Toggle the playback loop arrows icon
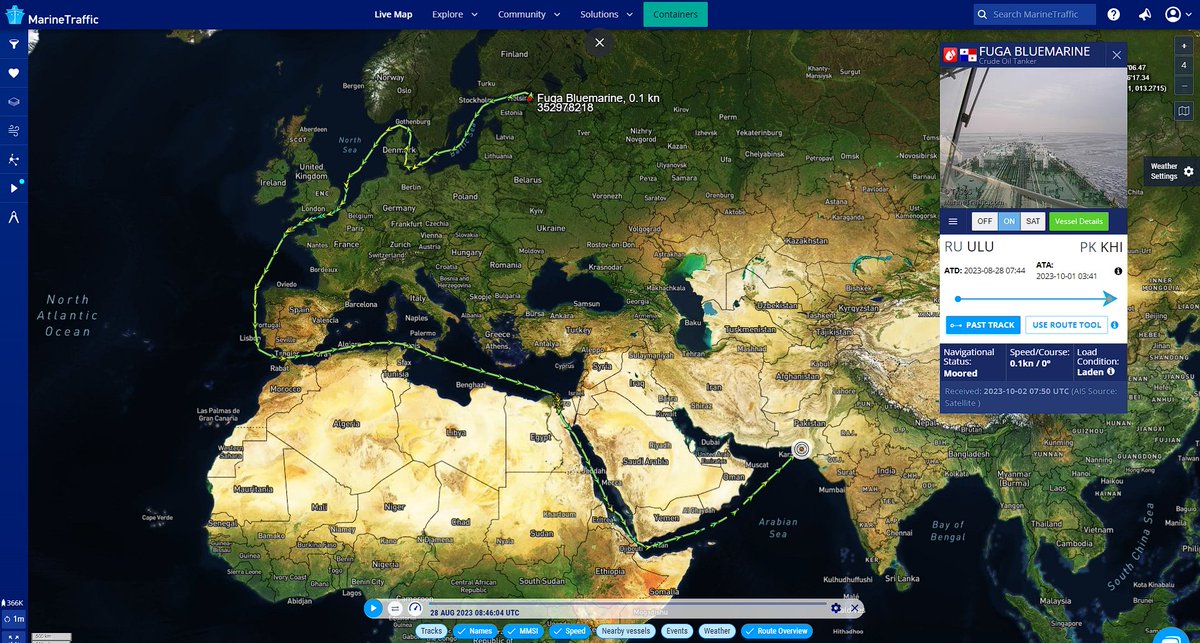Image resolution: width=1200 pixels, height=643 pixels. click(395, 608)
